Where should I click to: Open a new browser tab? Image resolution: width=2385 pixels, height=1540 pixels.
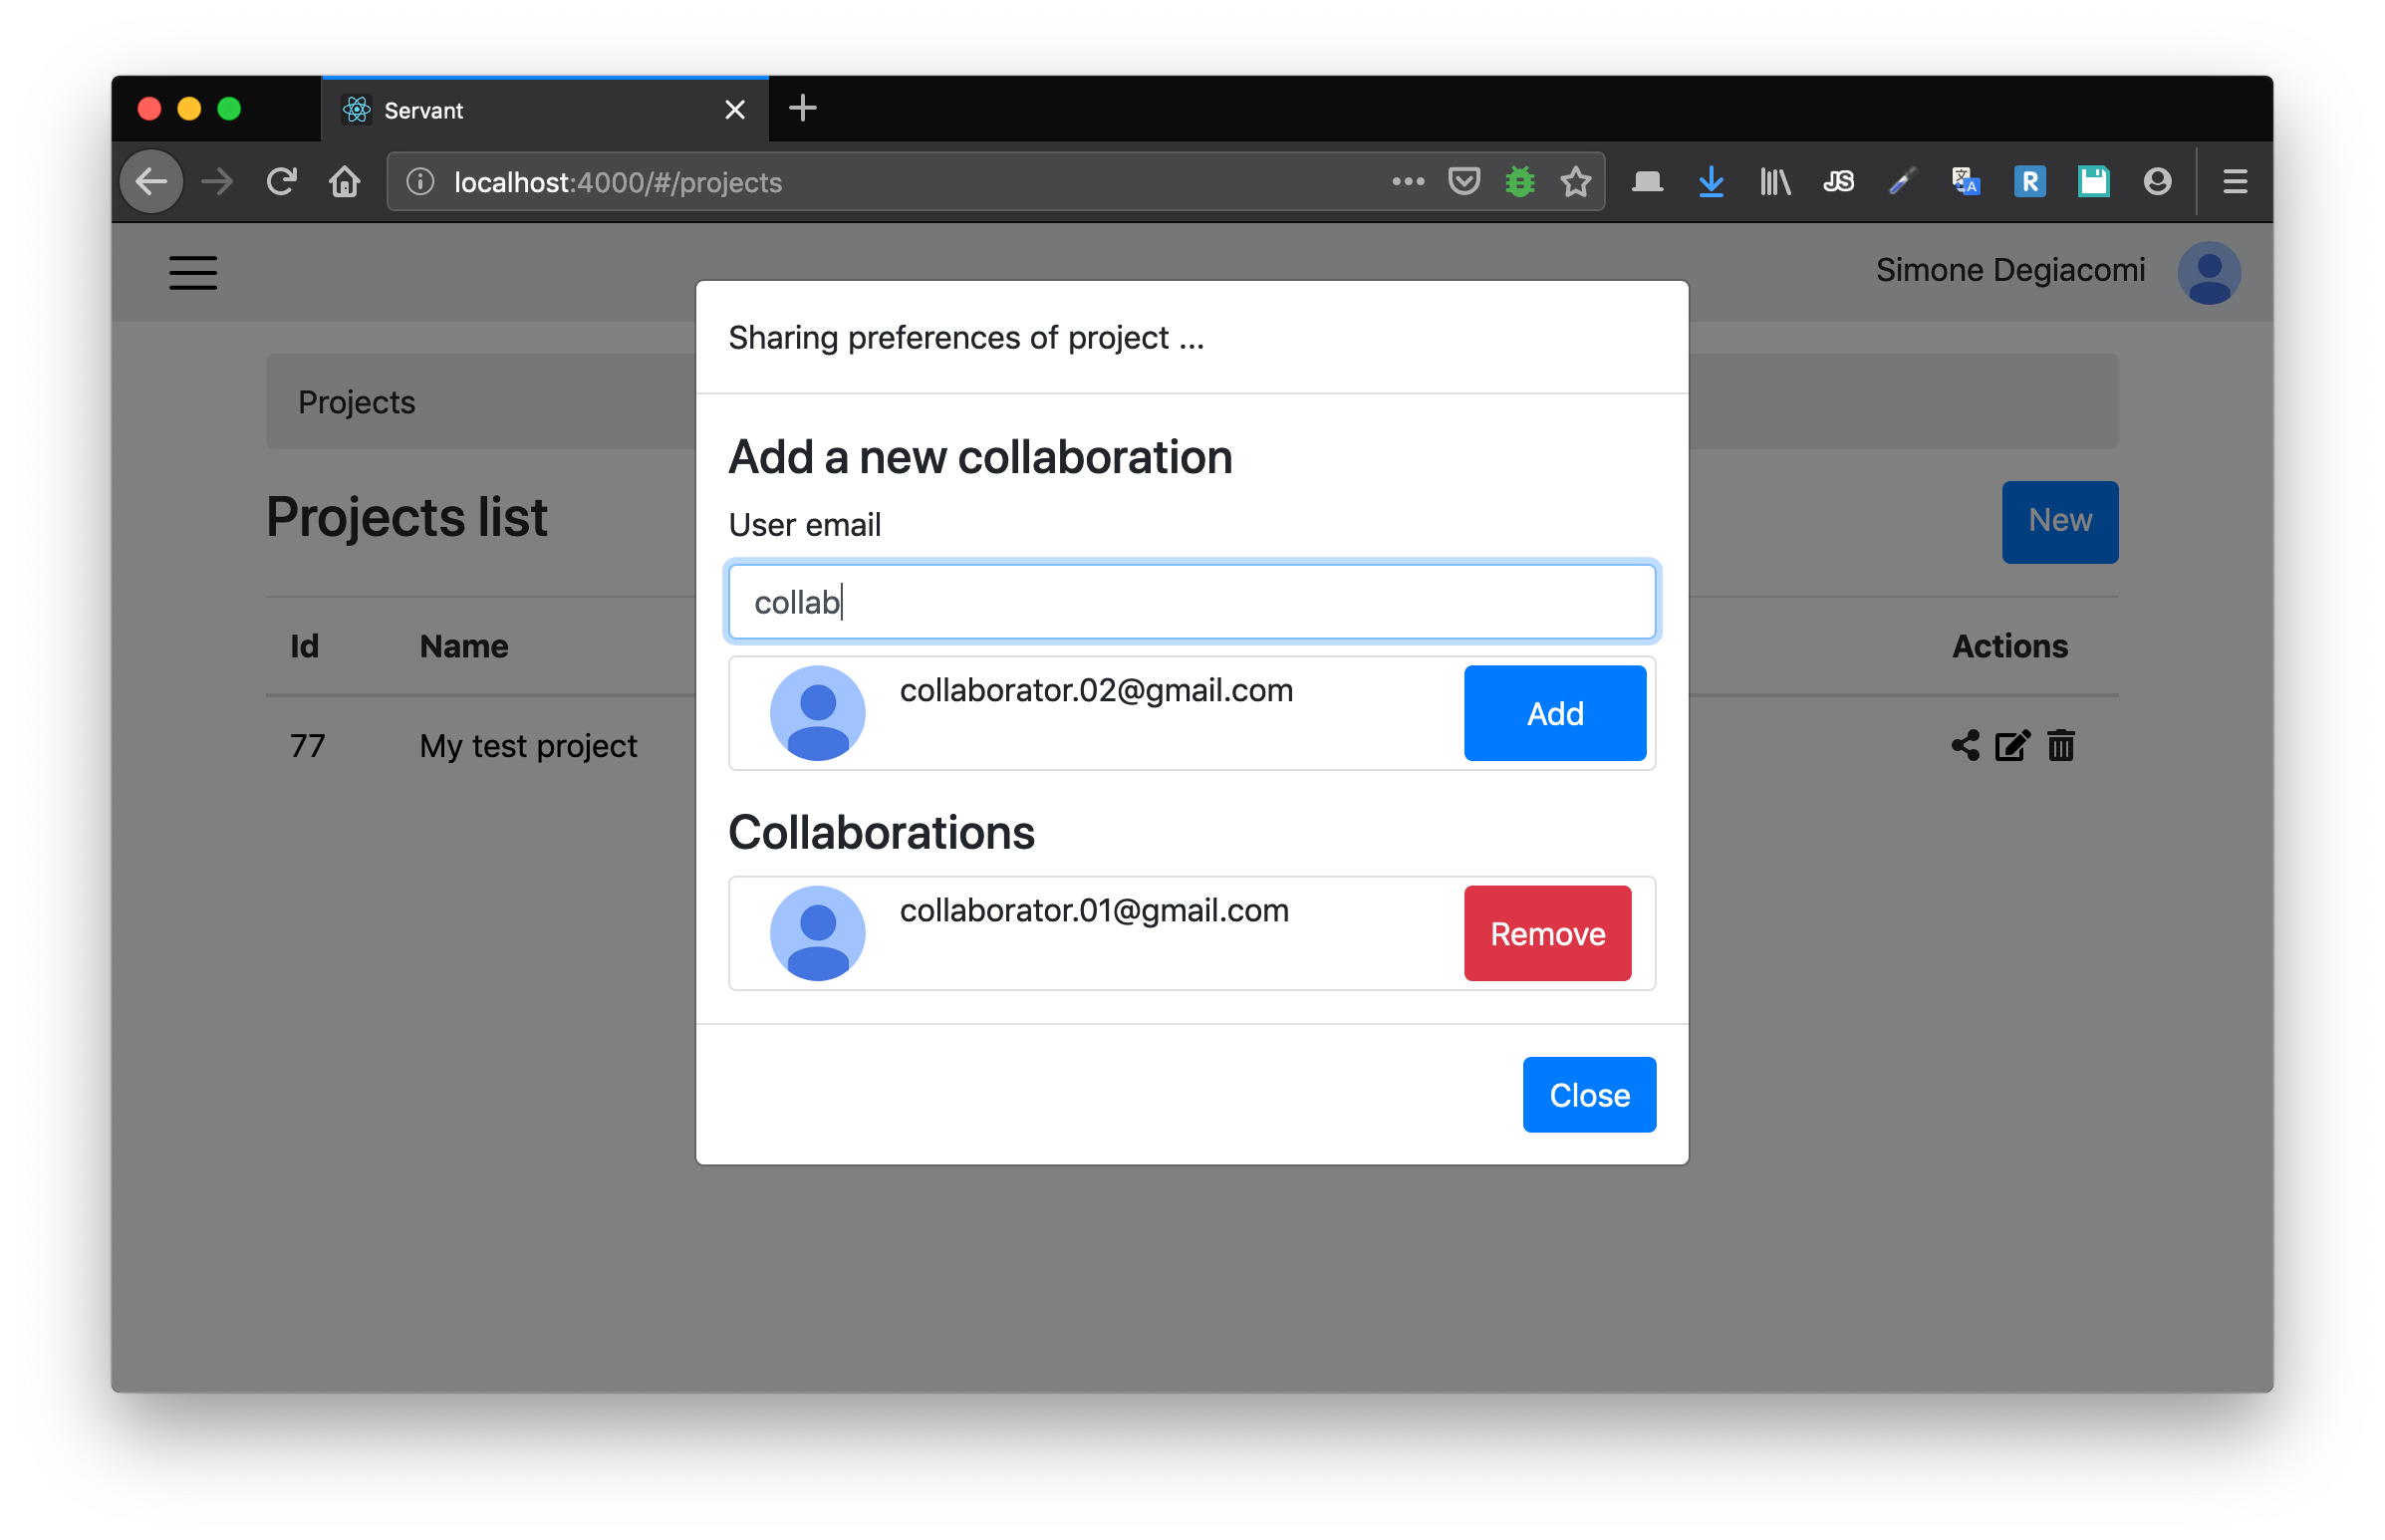click(803, 108)
